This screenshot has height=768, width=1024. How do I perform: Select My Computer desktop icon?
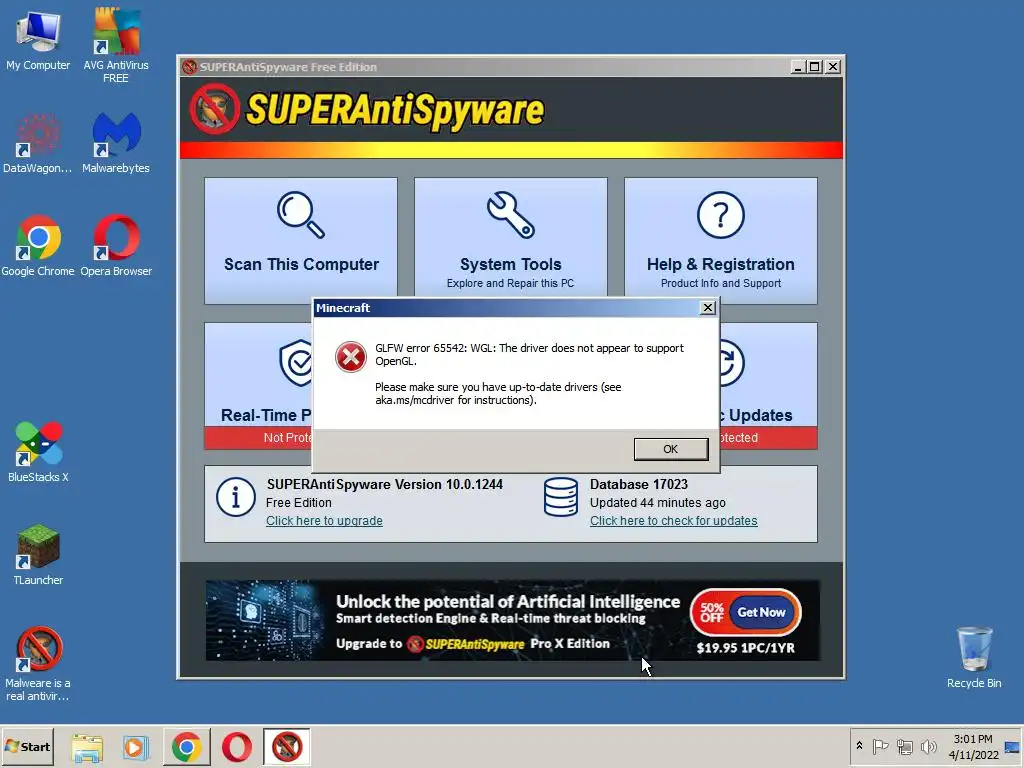(x=38, y=39)
